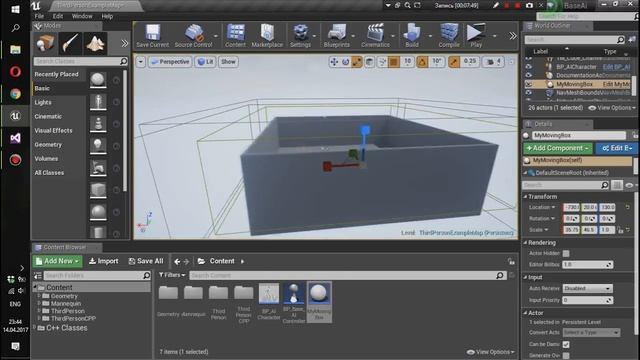
Task: Open the Help menu
Action: (107, 16)
